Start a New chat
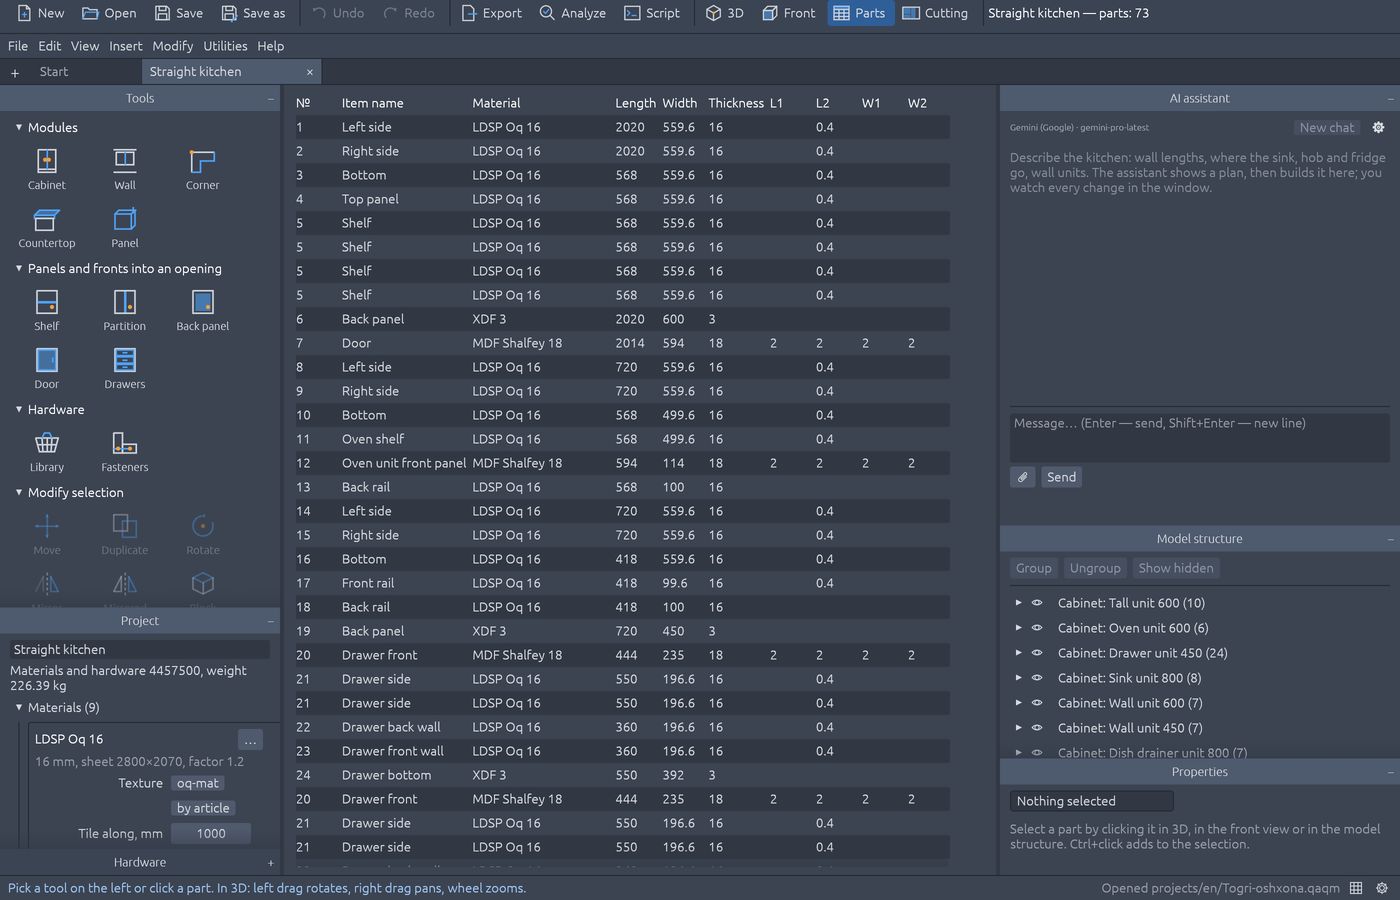1400x900 pixels. point(1326,127)
